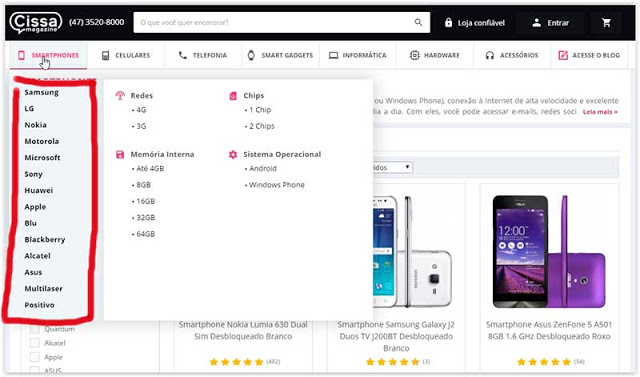Click the padlock Loja confiável icon
The width and height of the screenshot is (640, 377).
click(x=448, y=22)
